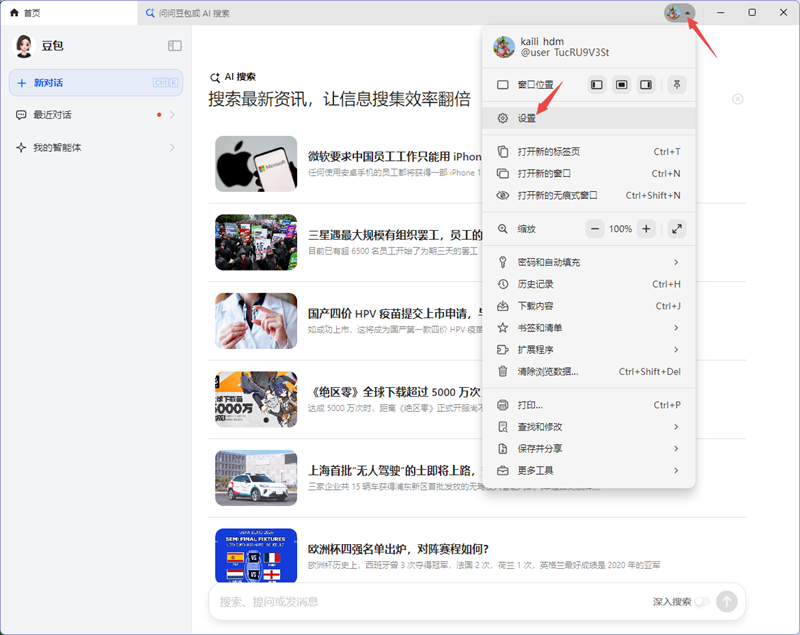The height and width of the screenshot is (635, 800).
Task: Click the pin window icon next to 窗口位置
Action: coord(677,85)
